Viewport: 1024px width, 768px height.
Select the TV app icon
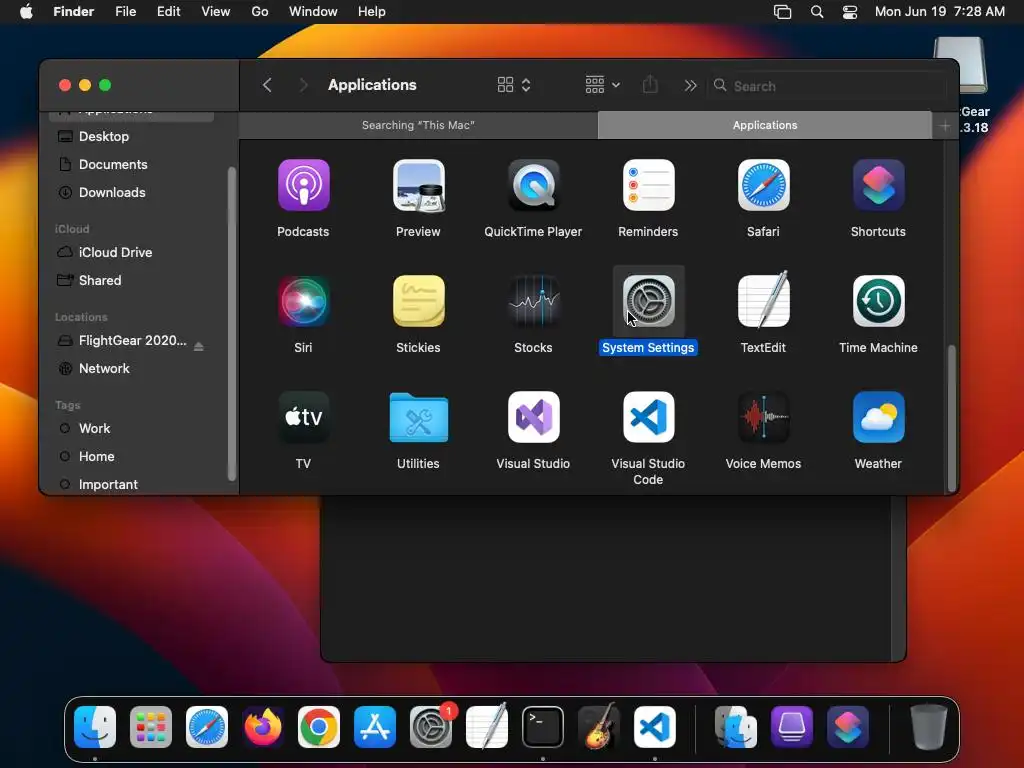pos(303,417)
